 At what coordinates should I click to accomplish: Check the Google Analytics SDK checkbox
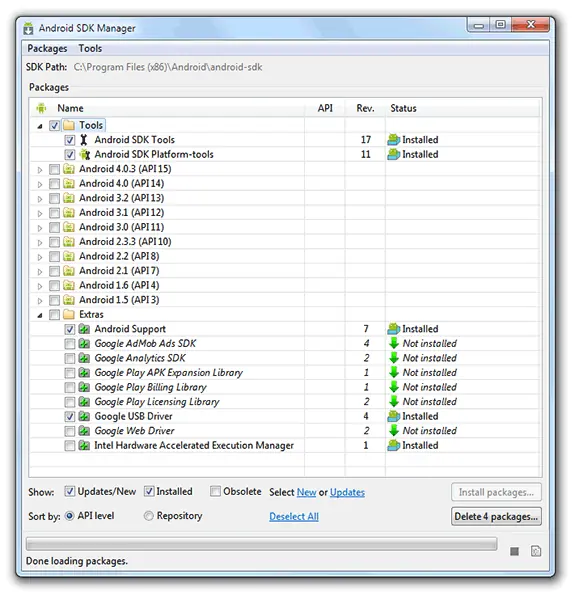(69, 358)
